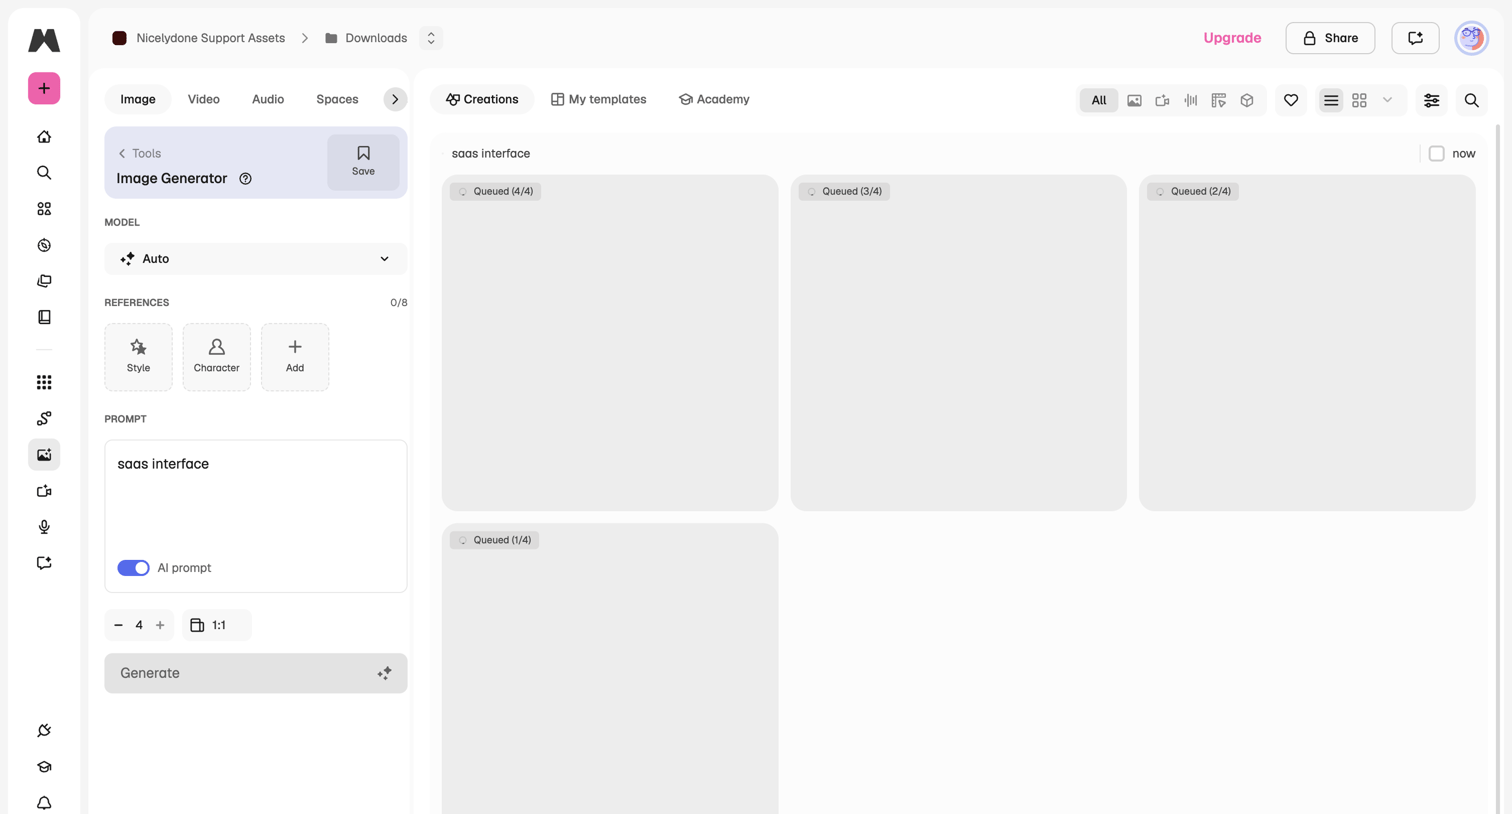The image size is (1512, 814).
Task: Switch to the Audio tab
Action: point(268,99)
